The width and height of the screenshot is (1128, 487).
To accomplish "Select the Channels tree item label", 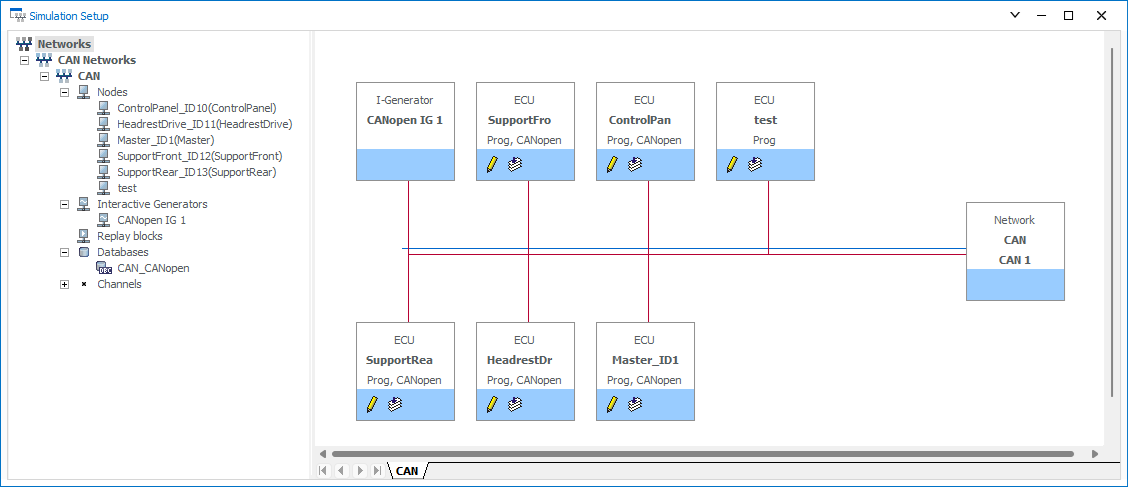I will (119, 284).
